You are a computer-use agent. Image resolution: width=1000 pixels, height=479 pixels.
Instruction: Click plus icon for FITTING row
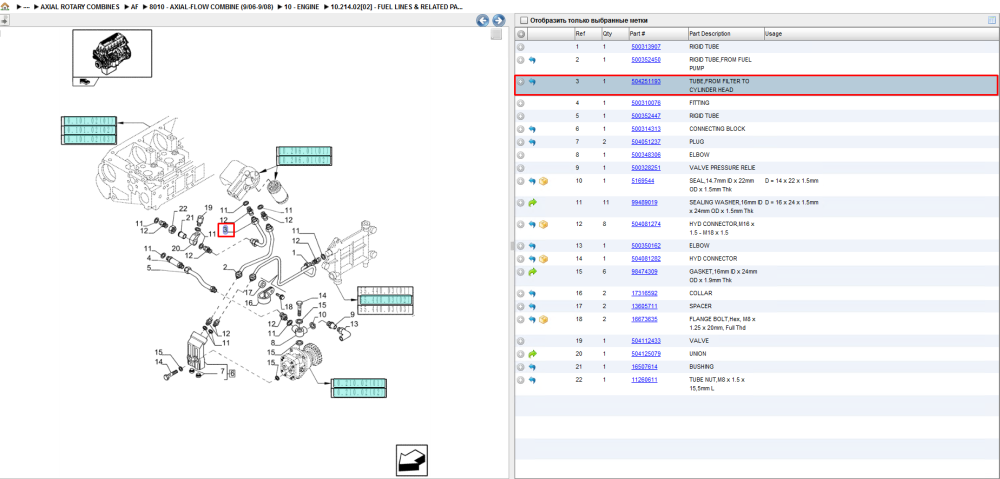[520, 103]
